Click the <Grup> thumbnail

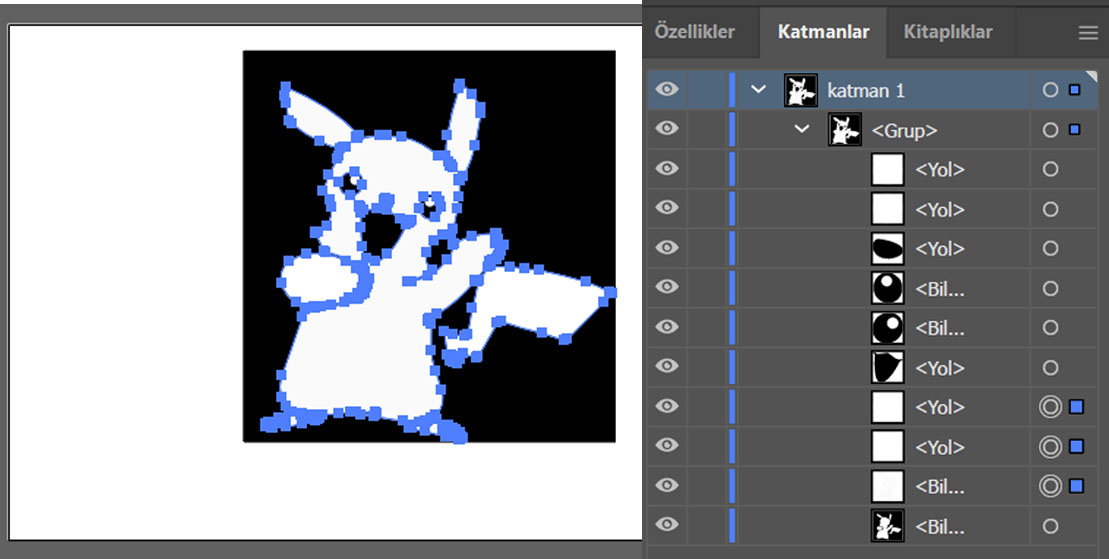844,129
